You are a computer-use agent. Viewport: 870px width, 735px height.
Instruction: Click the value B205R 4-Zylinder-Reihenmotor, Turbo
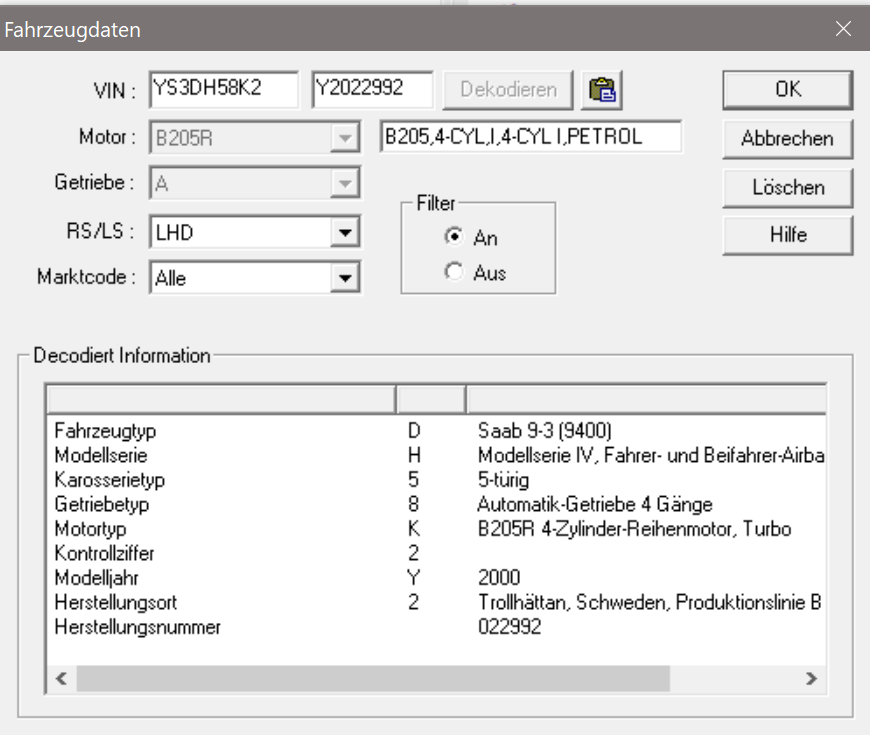[634, 529]
